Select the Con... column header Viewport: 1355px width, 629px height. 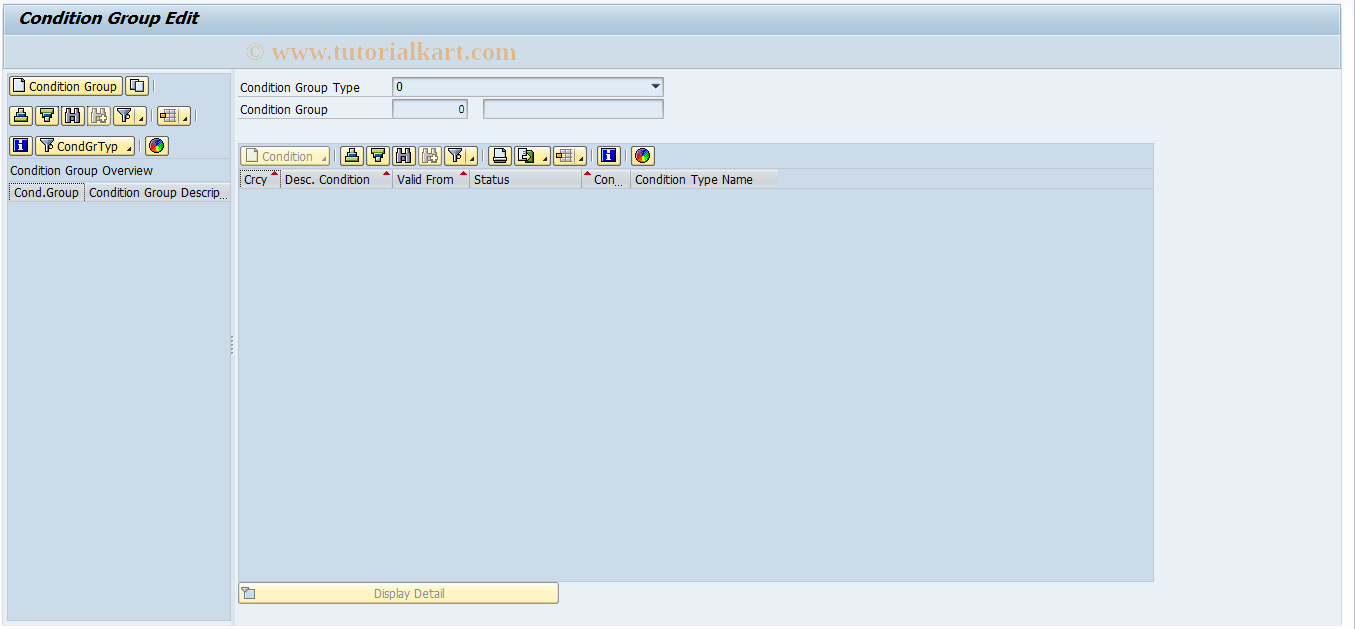(607, 180)
